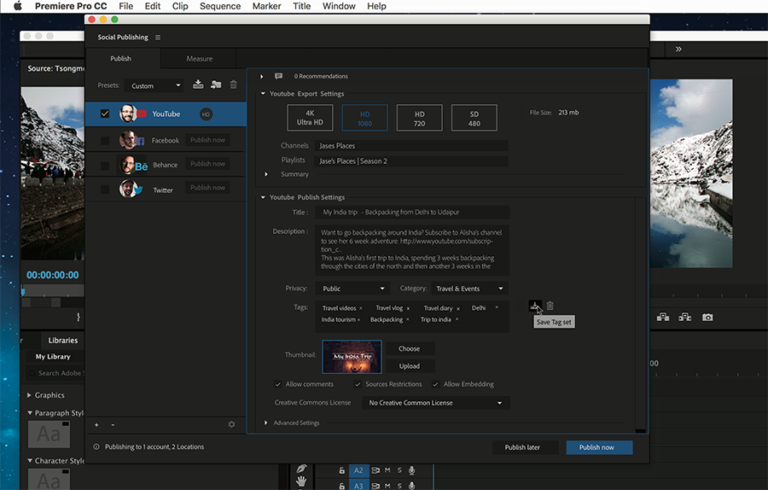The height and width of the screenshot is (490, 768).
Task: Collapse the Youtube Export Settings section
Action: coord(263,94)
